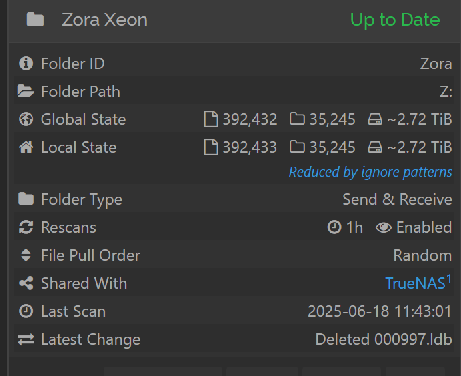Click the watcher Enabled eye icon
Viewport: 461px width, 376px height.
point(384,228)
